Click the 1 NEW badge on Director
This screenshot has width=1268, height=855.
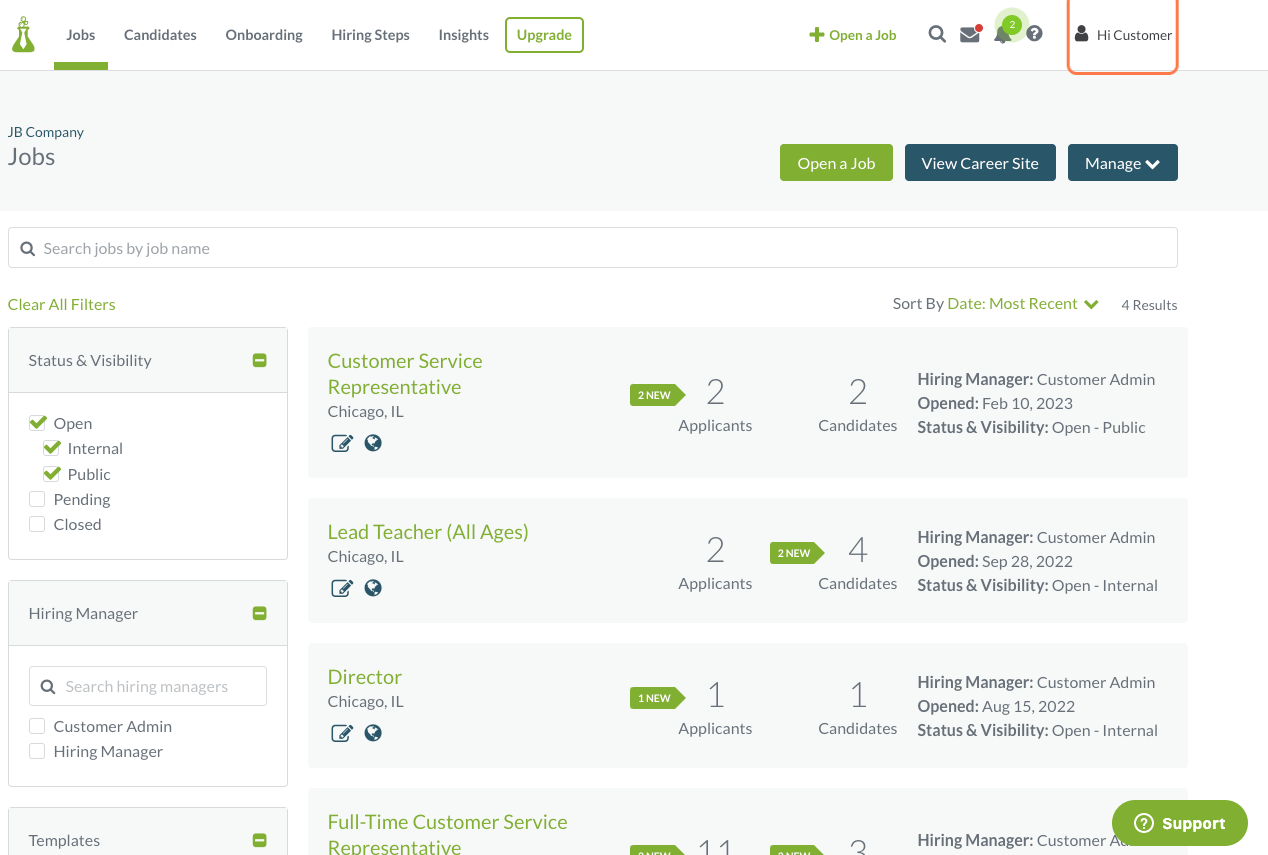click(x=657, y=698)
